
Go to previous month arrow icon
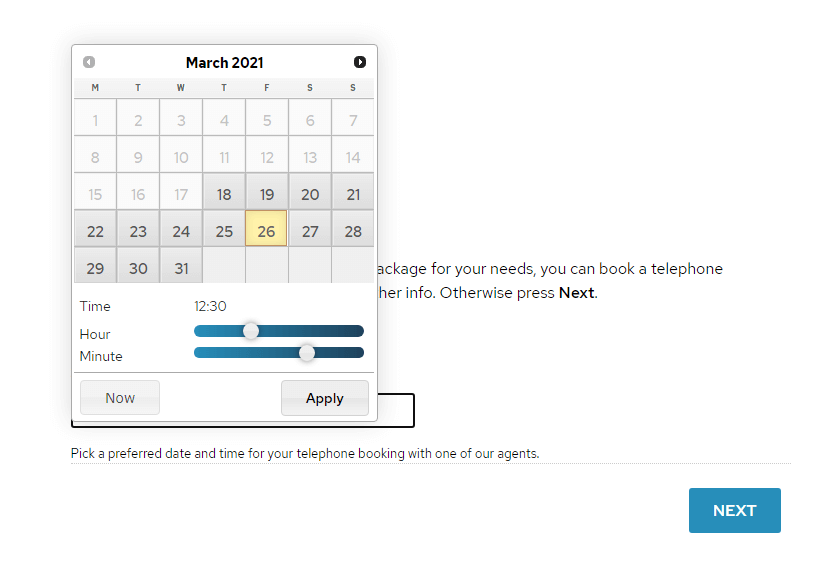tap(89, 62)
